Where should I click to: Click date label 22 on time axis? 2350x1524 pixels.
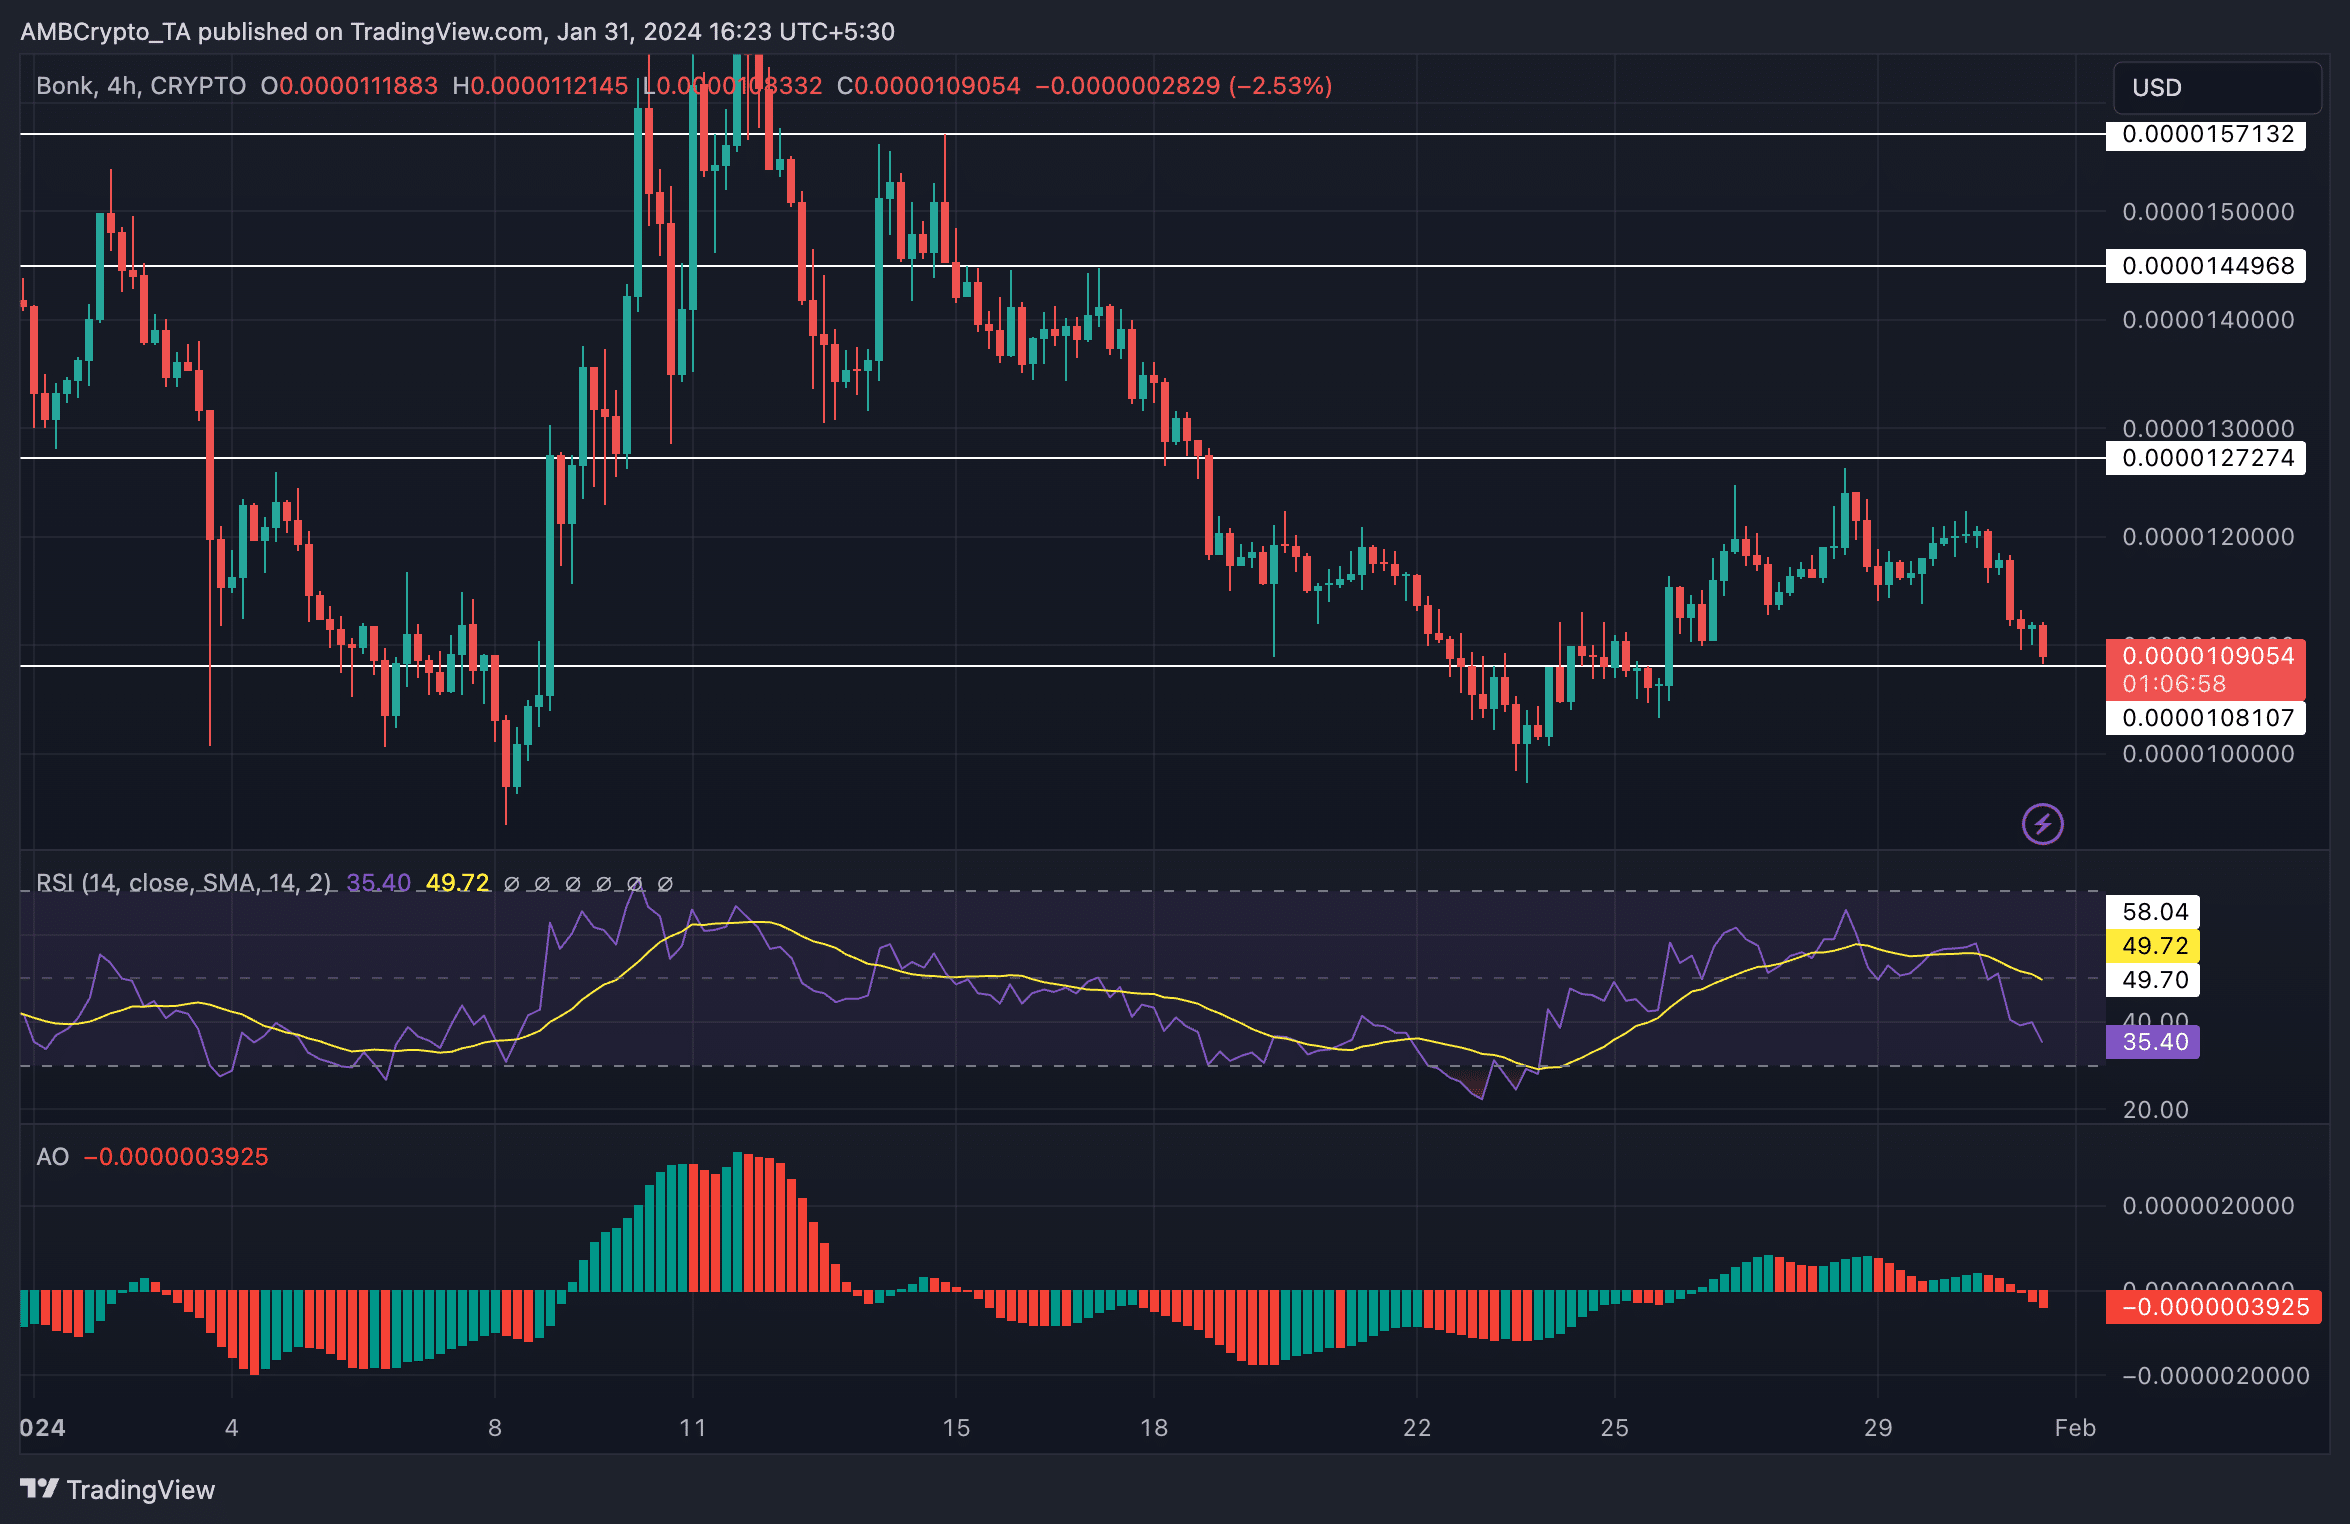[1417, 1428]
